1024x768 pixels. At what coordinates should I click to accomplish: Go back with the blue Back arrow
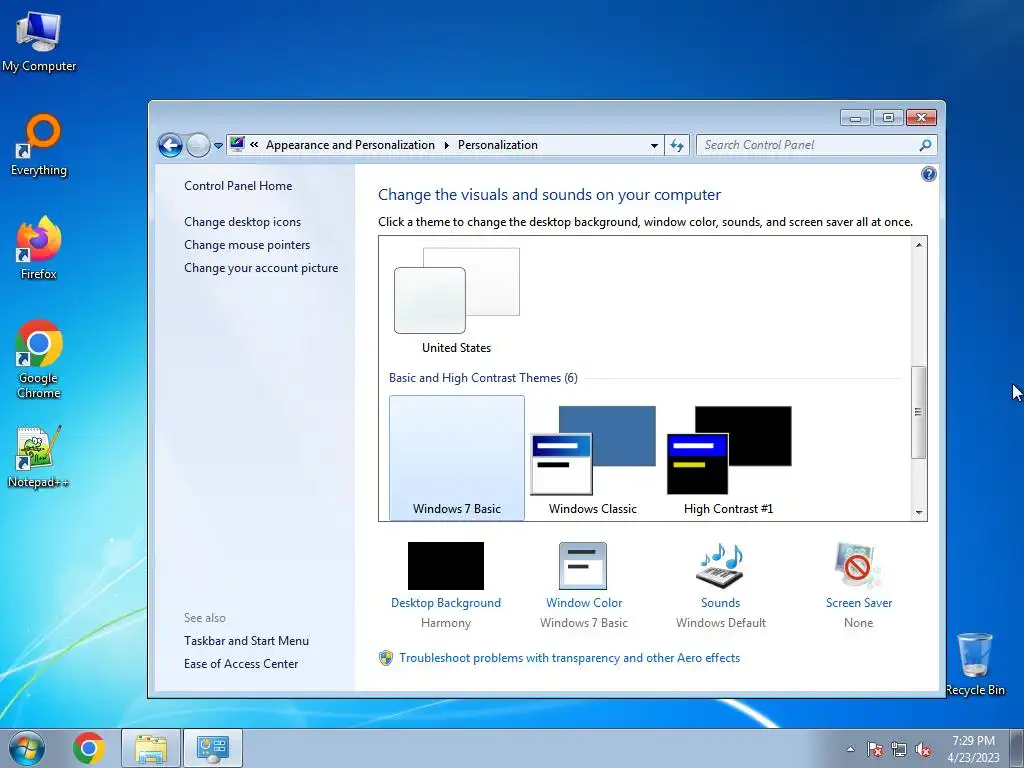click(170, 145)
